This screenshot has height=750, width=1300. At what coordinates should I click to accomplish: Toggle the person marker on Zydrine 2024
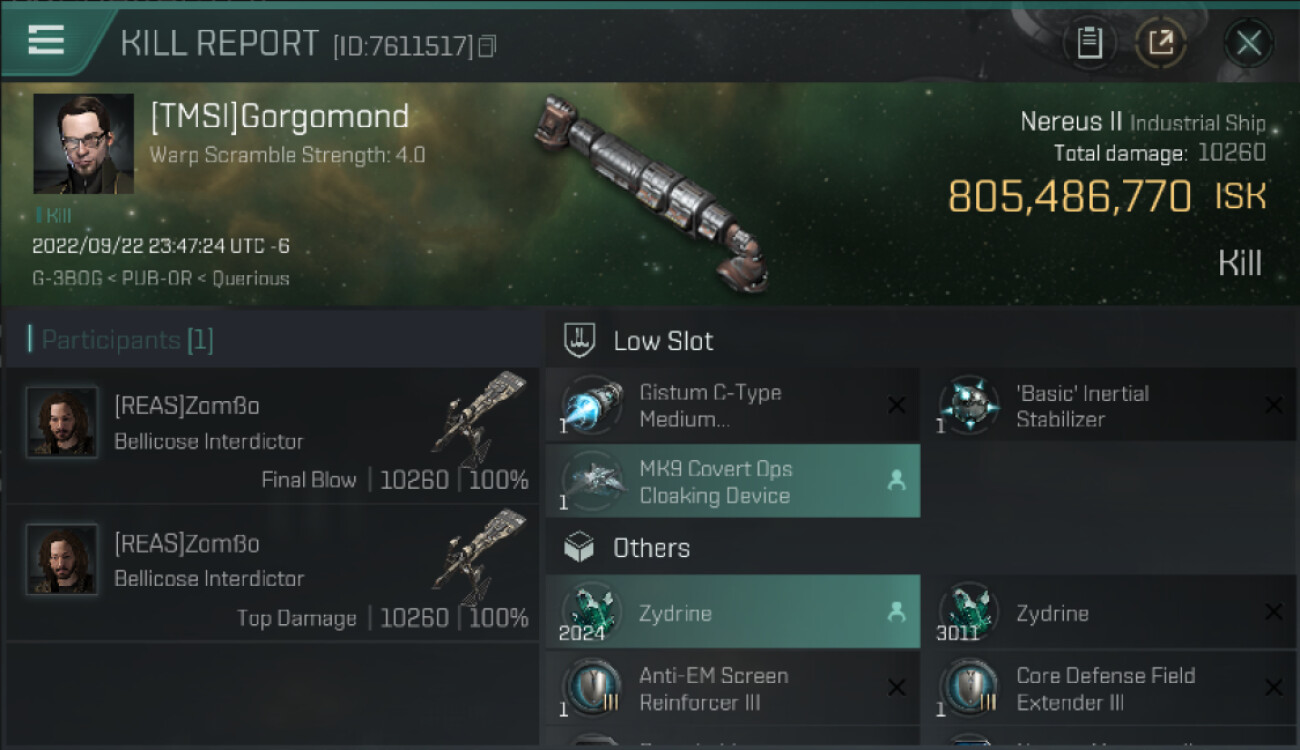coord(896,612)
